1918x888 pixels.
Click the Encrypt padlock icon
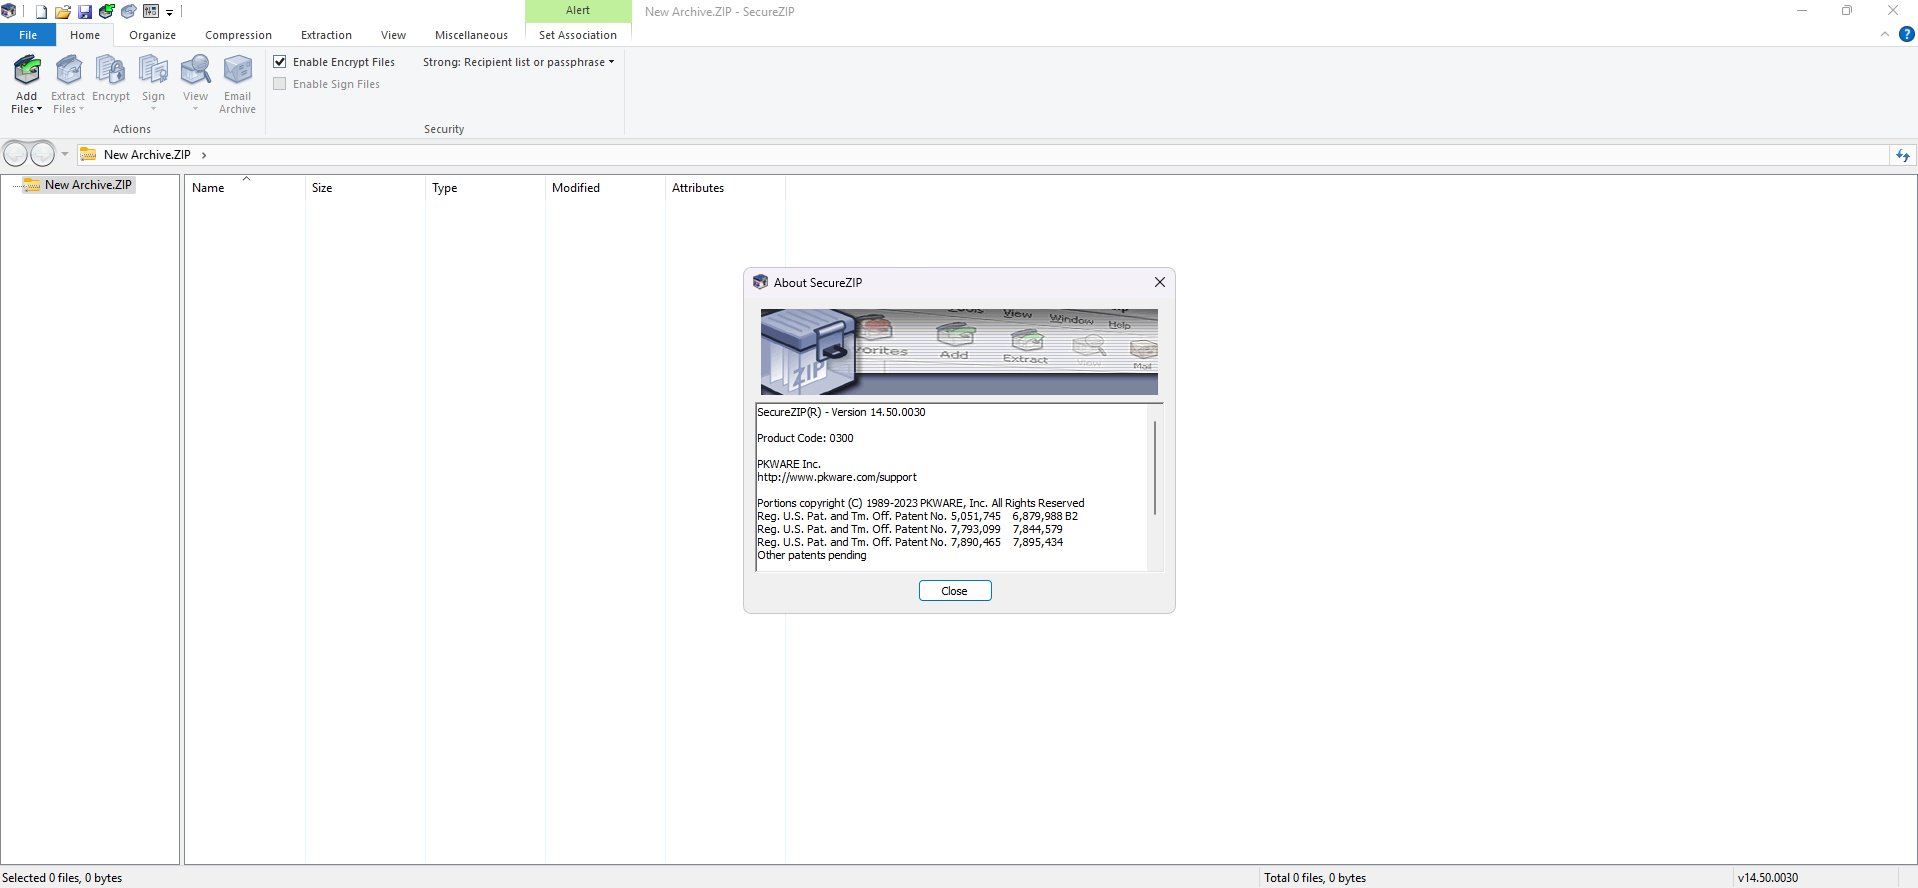[x=110, y=72]
